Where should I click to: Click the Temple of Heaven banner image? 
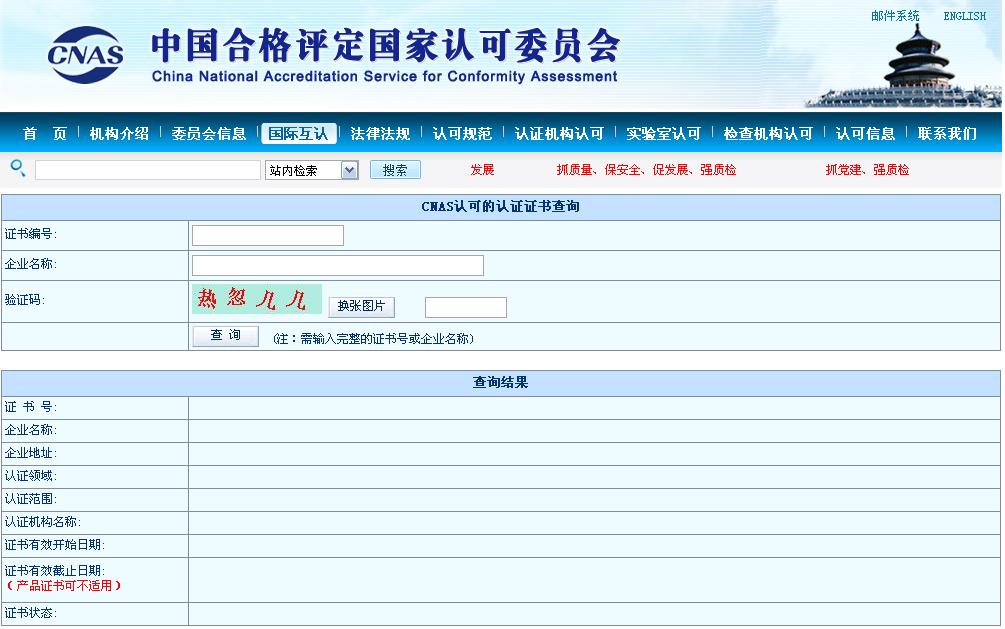click(x=905, y=67)
